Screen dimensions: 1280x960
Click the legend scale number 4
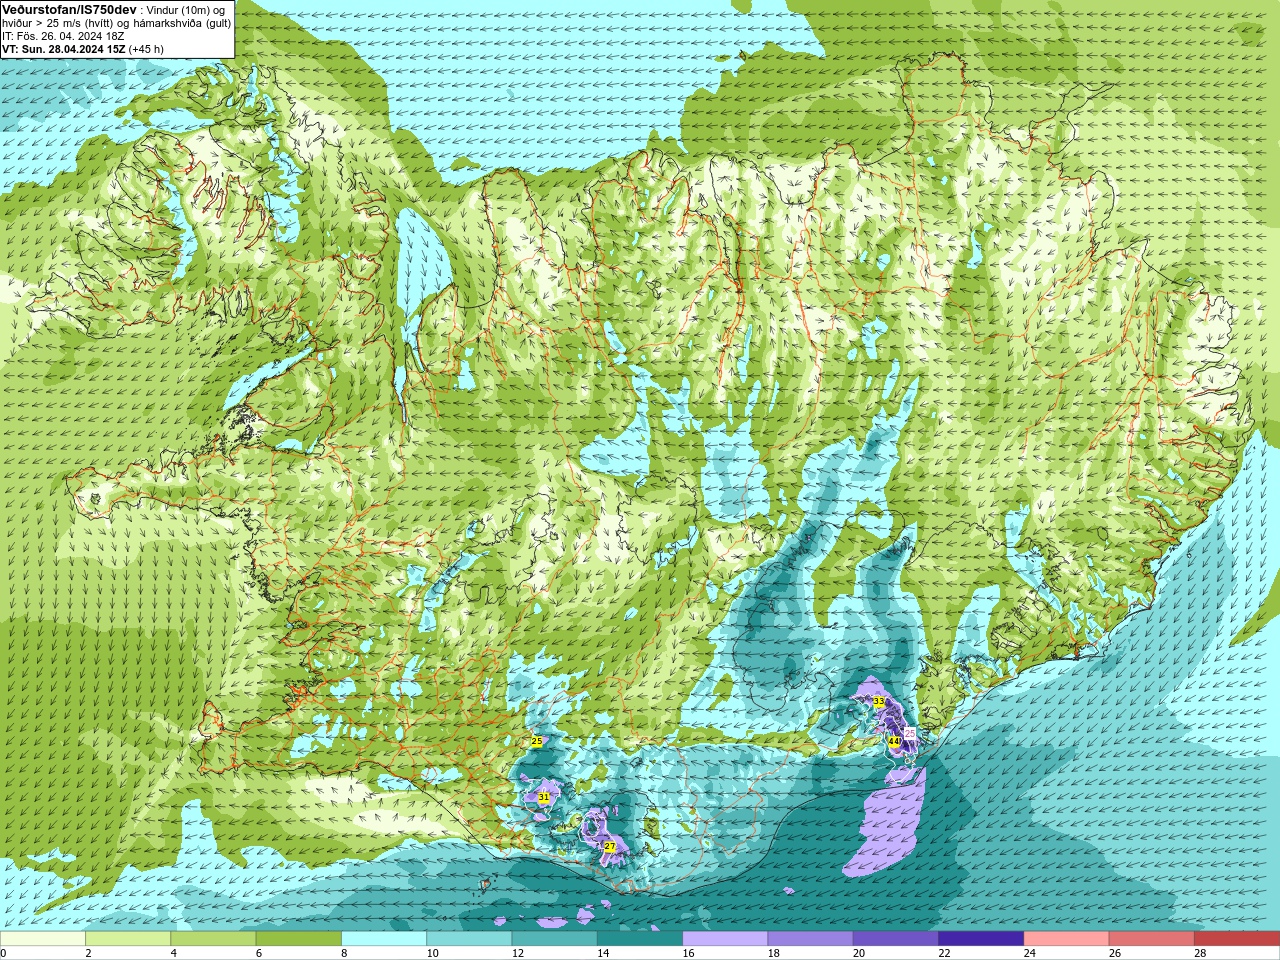[174, 953]
